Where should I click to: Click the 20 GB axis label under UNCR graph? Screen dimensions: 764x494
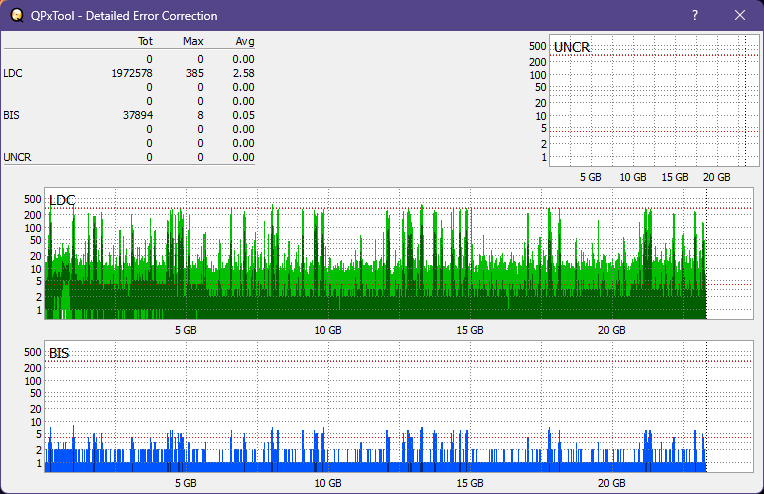pos(716,177)
